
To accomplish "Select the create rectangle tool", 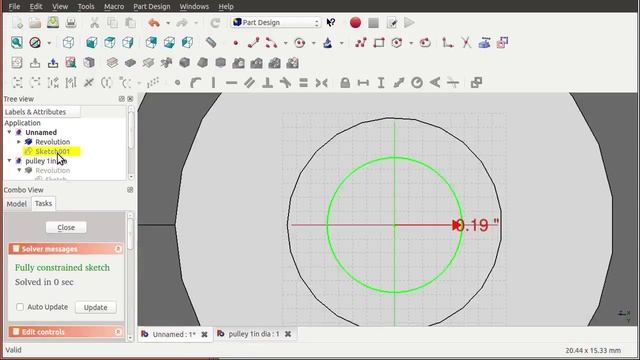I will [x=379, y=42].
